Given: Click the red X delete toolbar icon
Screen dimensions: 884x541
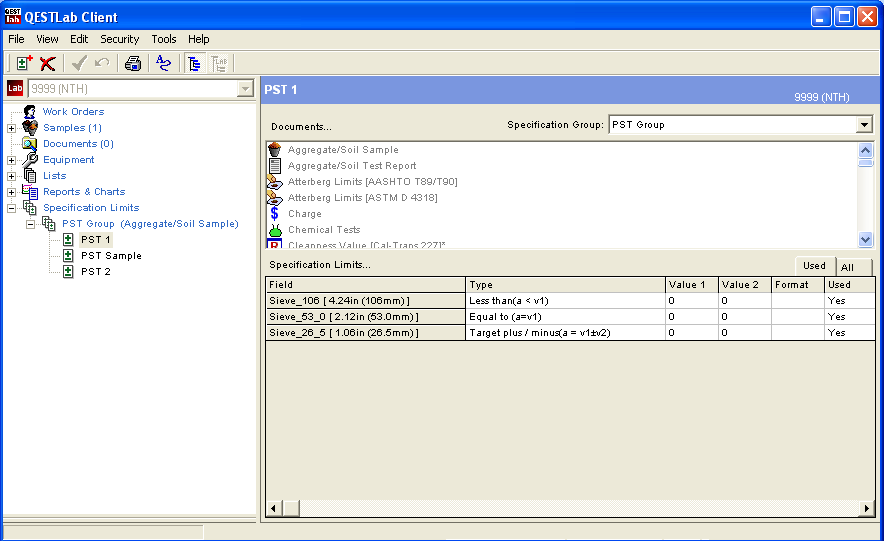Looking at the screenshot, I should pyautogui.click(x=47, y=63).
